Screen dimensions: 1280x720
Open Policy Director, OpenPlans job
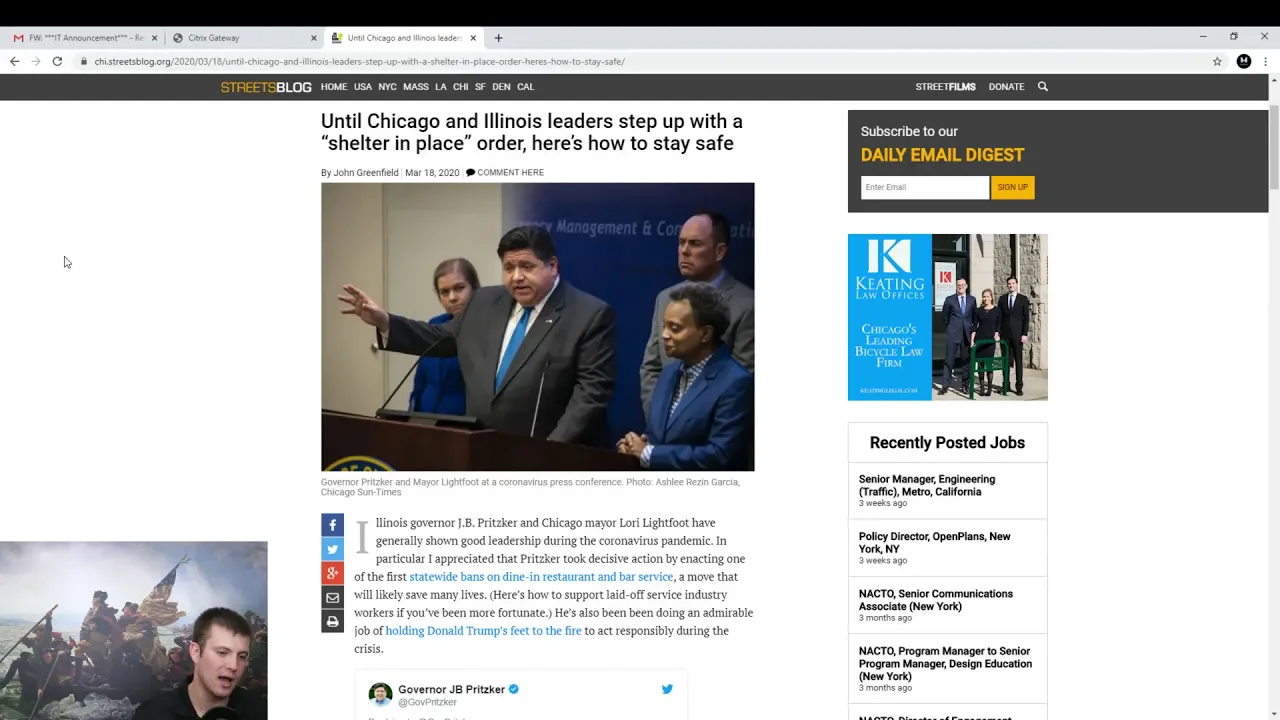tap(934, 543)
